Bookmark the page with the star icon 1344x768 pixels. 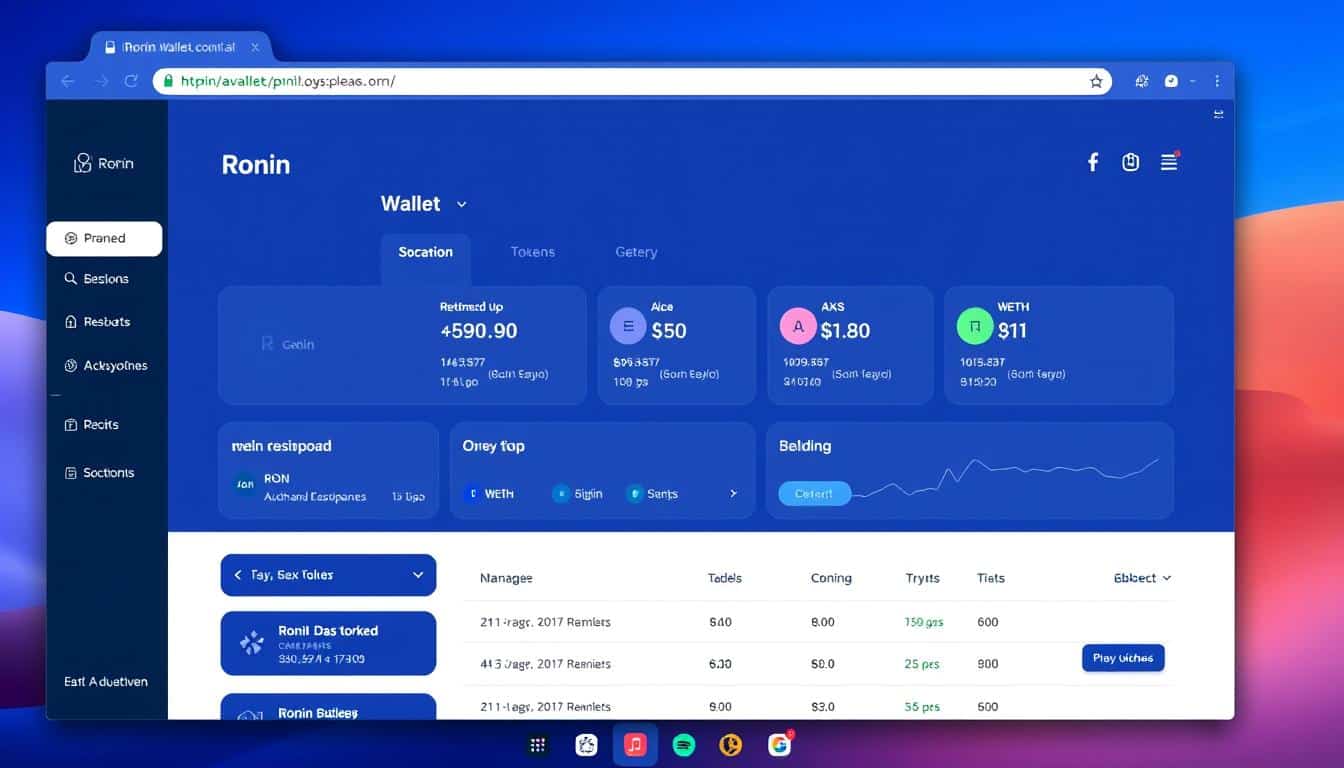point(1096,81)
